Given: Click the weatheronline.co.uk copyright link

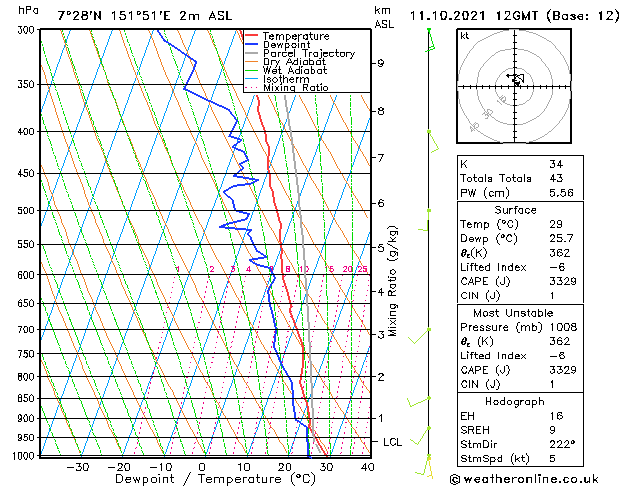Looking at the screenshot, I should (x=524, y=479).
